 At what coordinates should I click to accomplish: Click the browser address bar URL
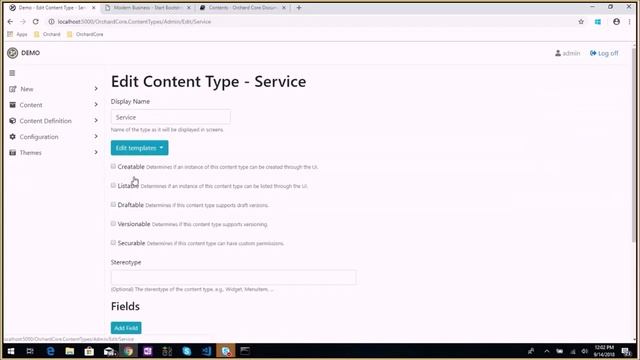point(134,22)
